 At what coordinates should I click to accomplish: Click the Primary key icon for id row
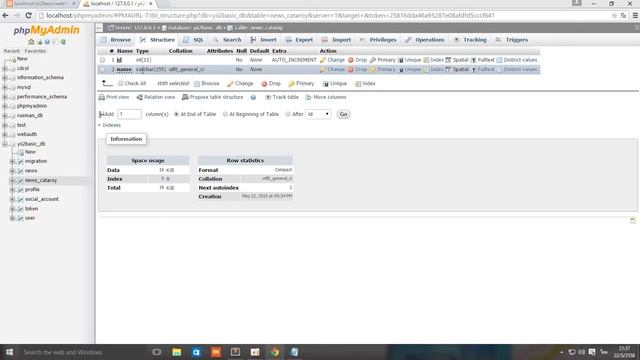(x=373, y=60)
